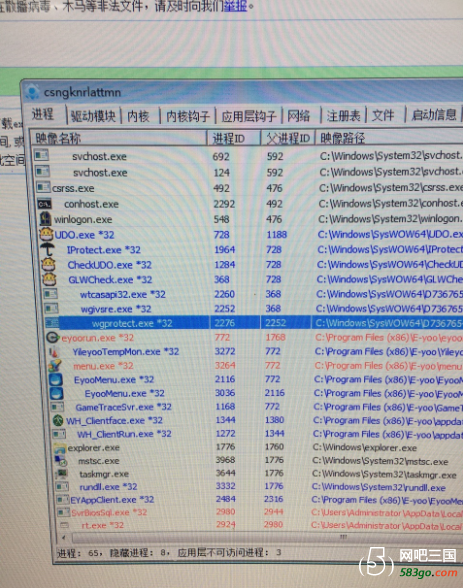The width and height of the screenshot is (463, 588).
Task: Click the conhost.exe console icon
Action: click(45, 204)
